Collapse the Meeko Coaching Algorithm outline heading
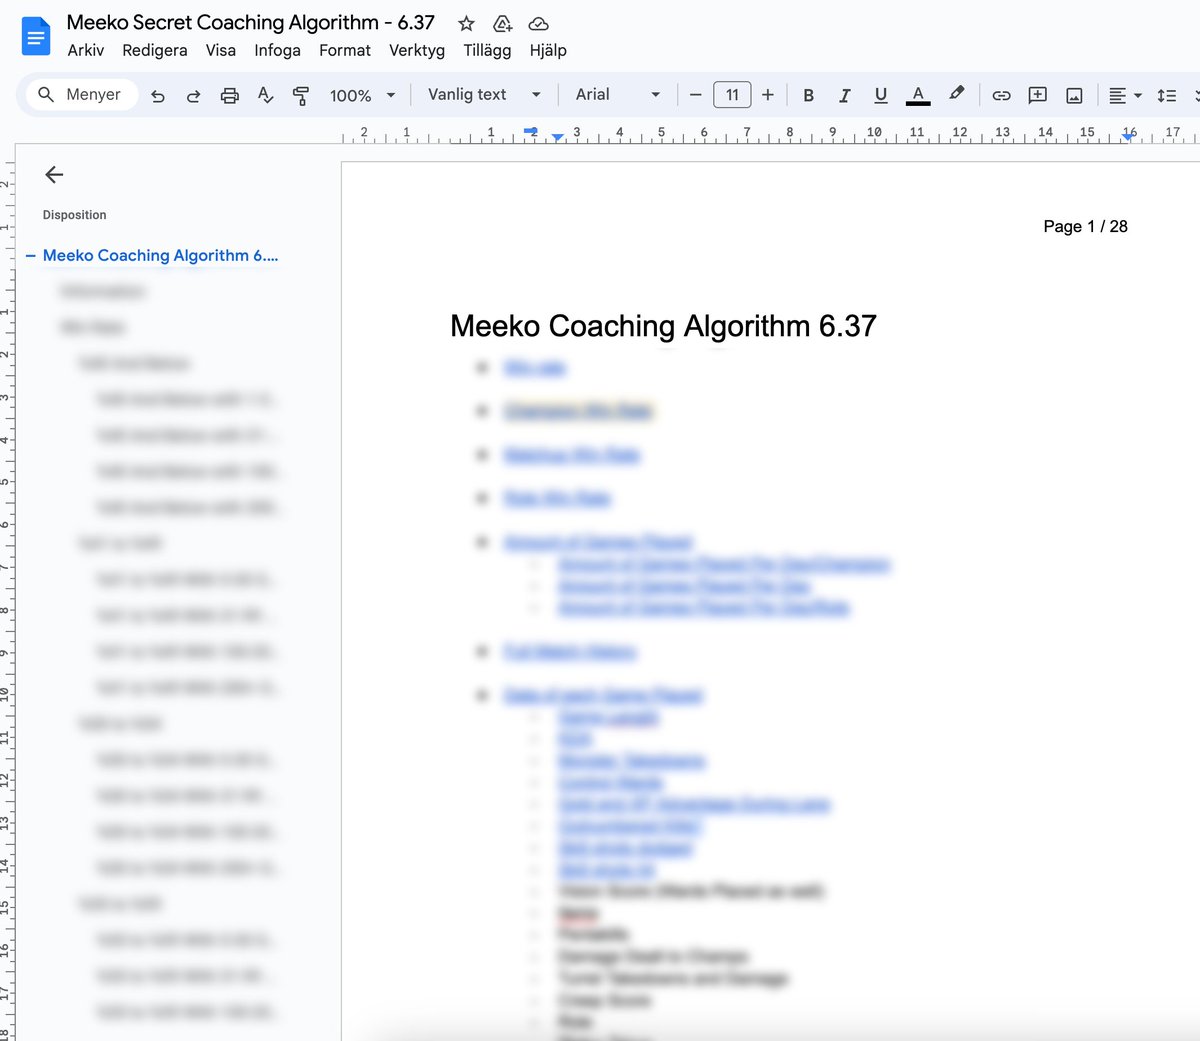This screenshot has height=1041, width=1200. click(x=30, y=256)
